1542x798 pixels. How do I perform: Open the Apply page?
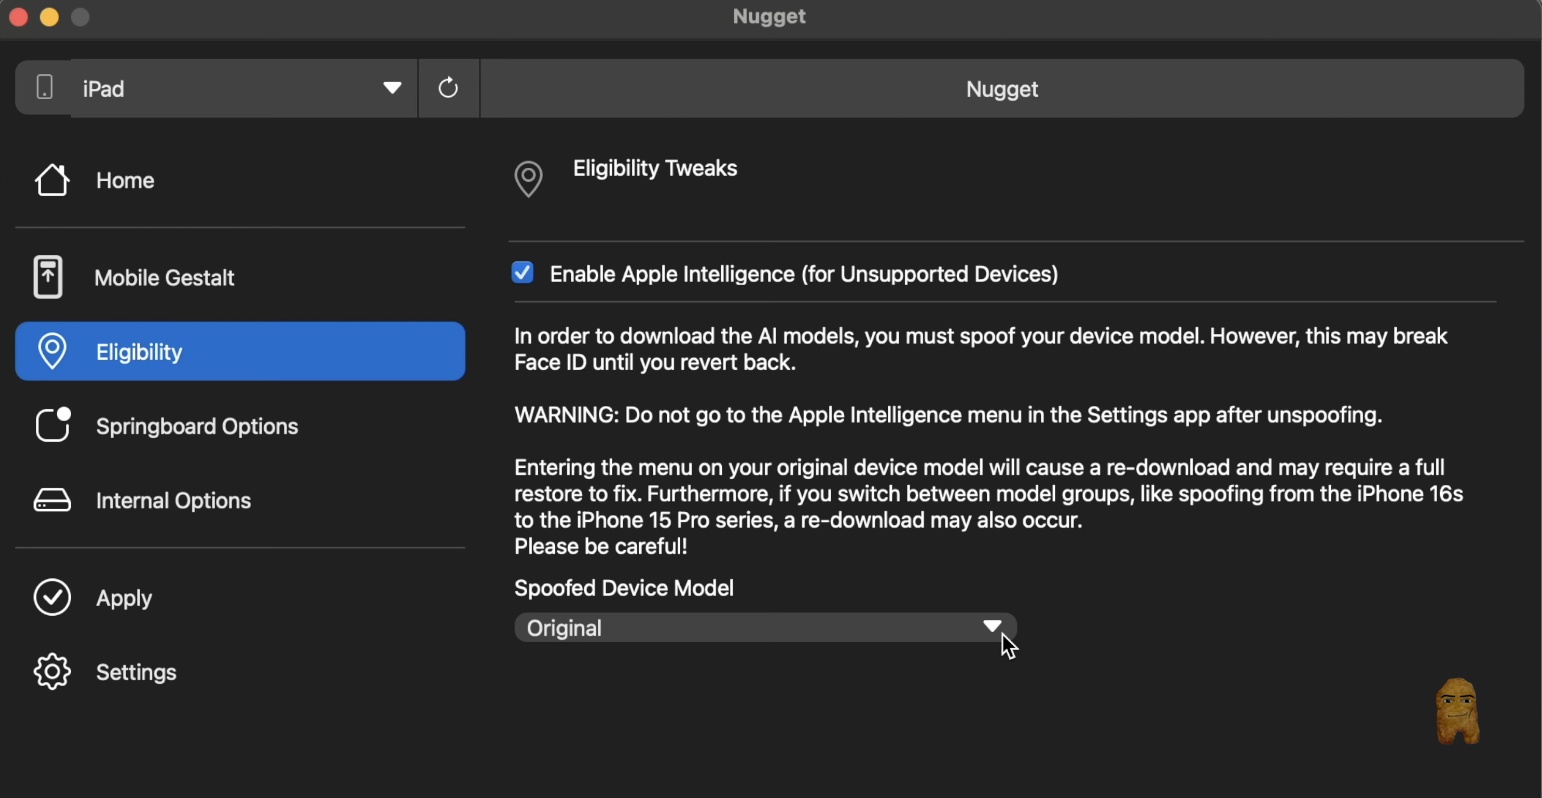tap(124, 599)
